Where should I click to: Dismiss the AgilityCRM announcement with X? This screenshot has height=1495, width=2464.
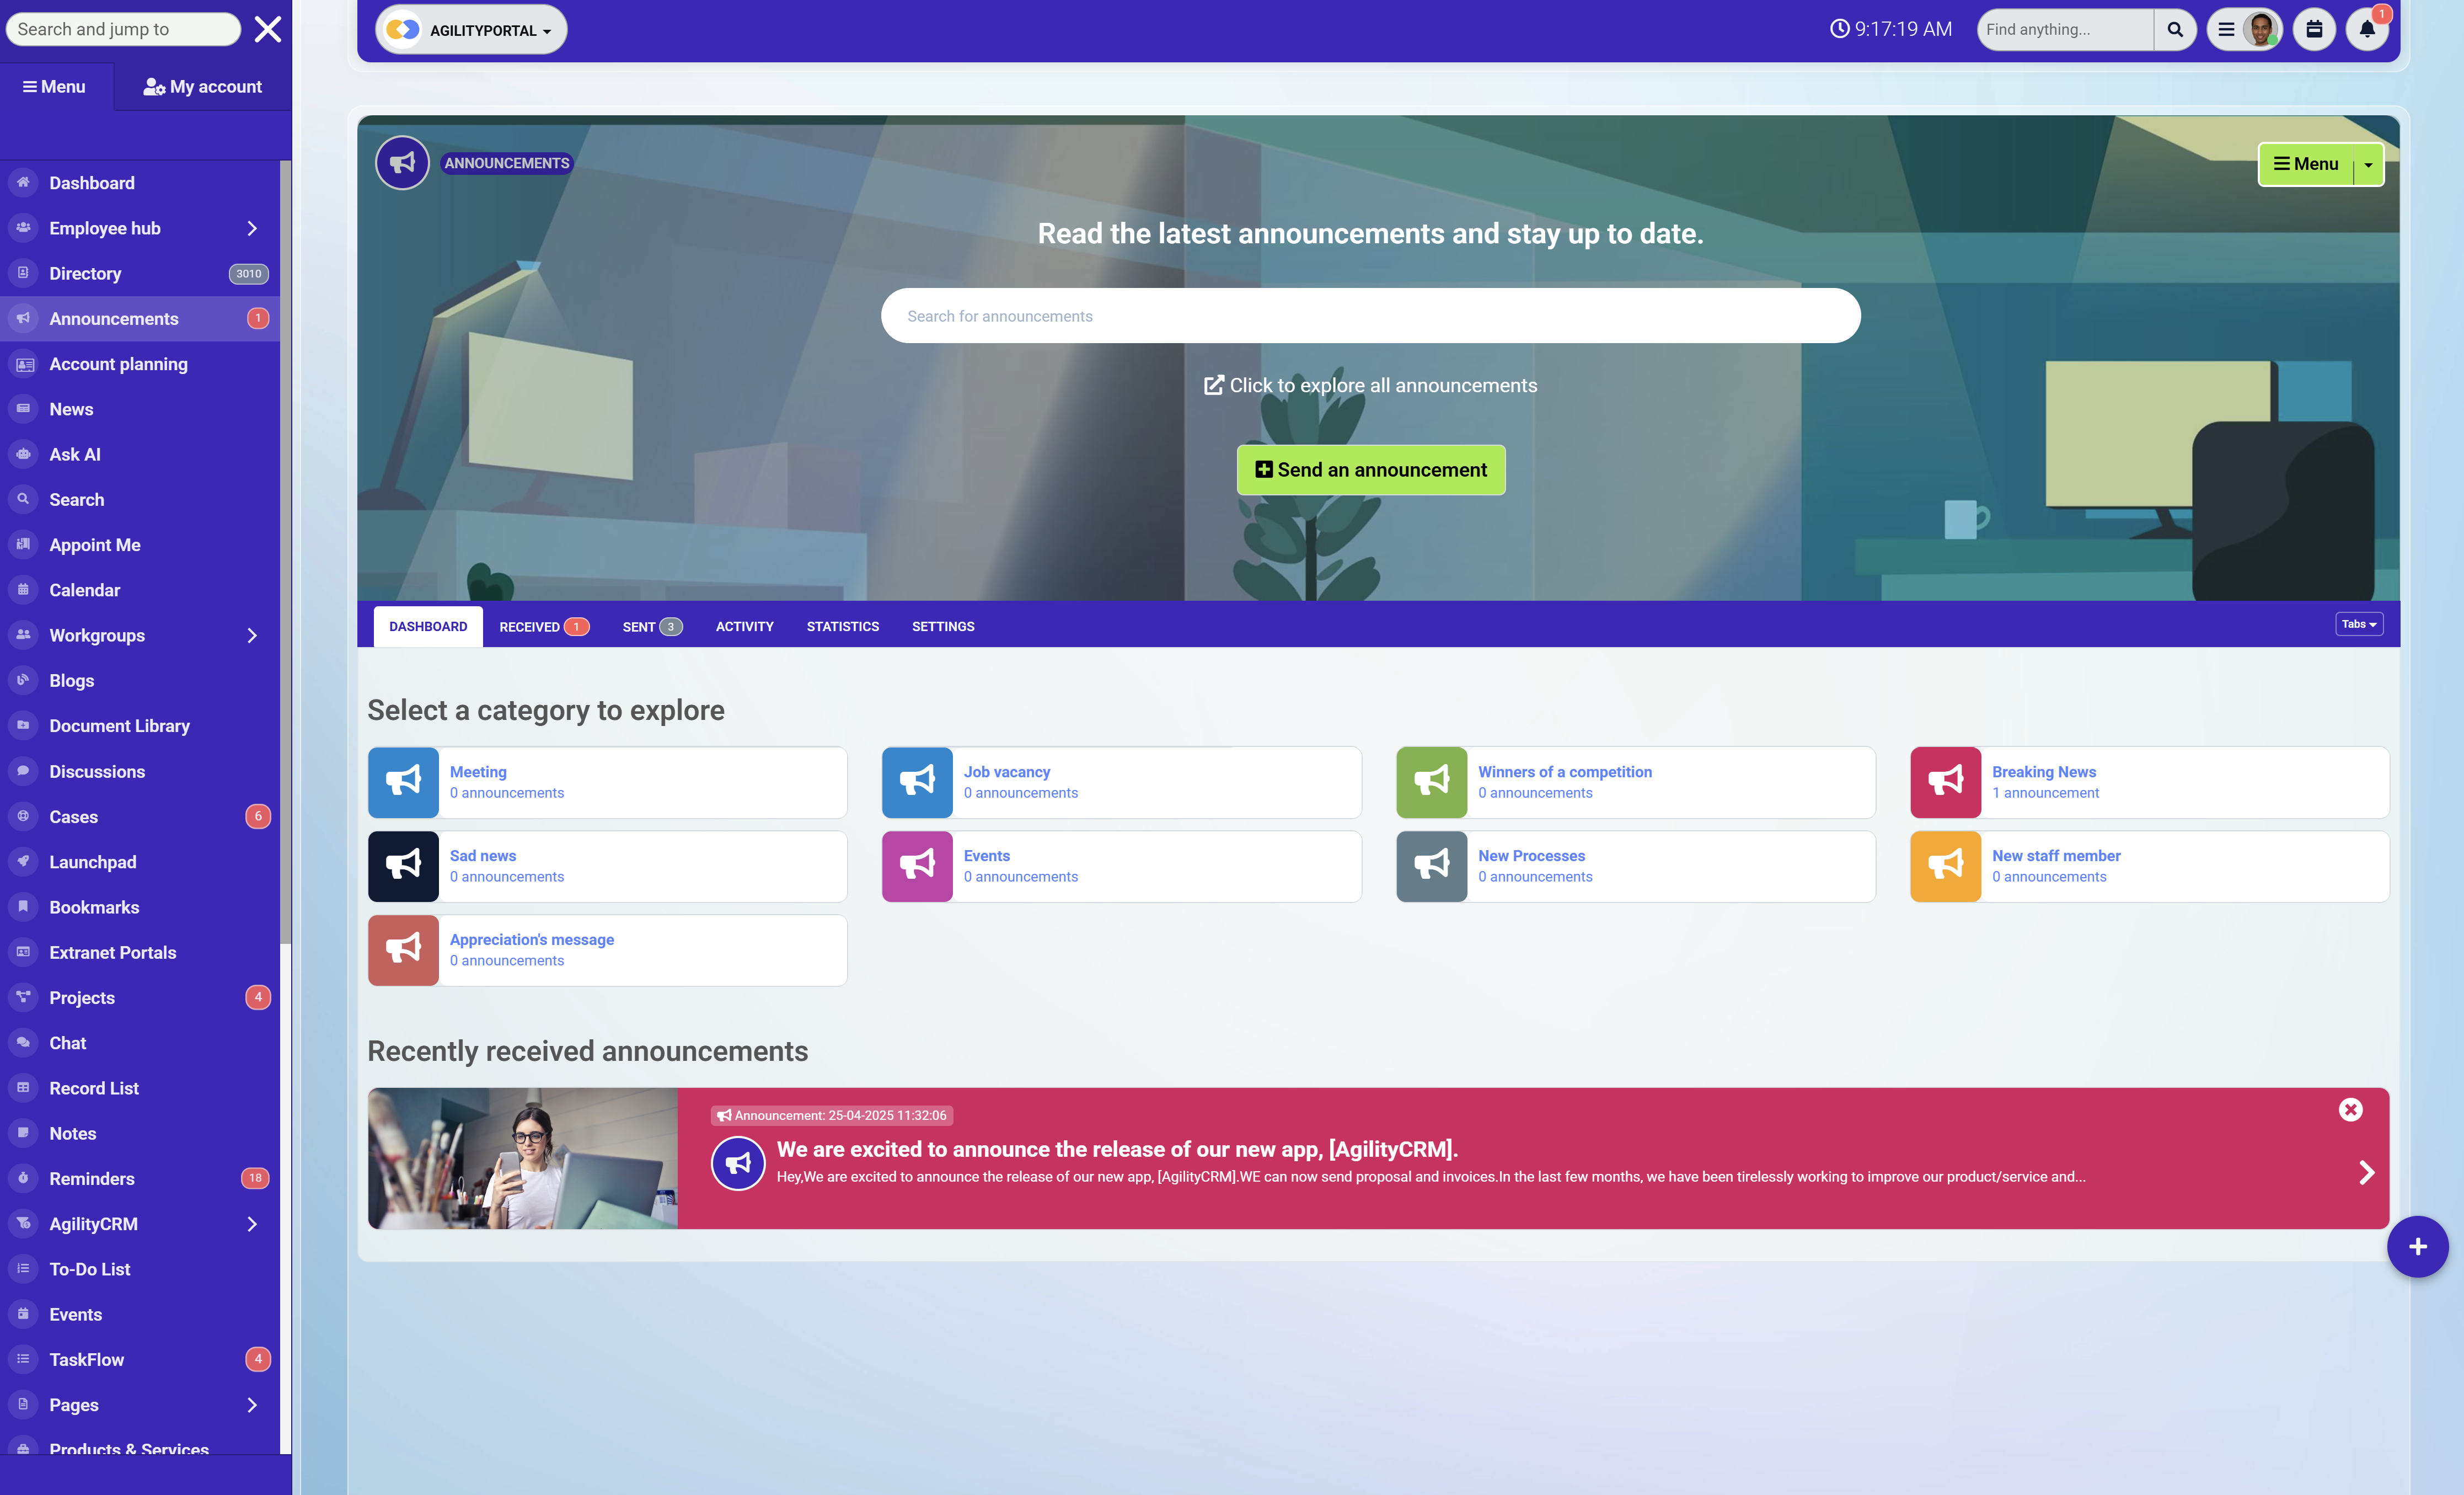point(2350,1110)
